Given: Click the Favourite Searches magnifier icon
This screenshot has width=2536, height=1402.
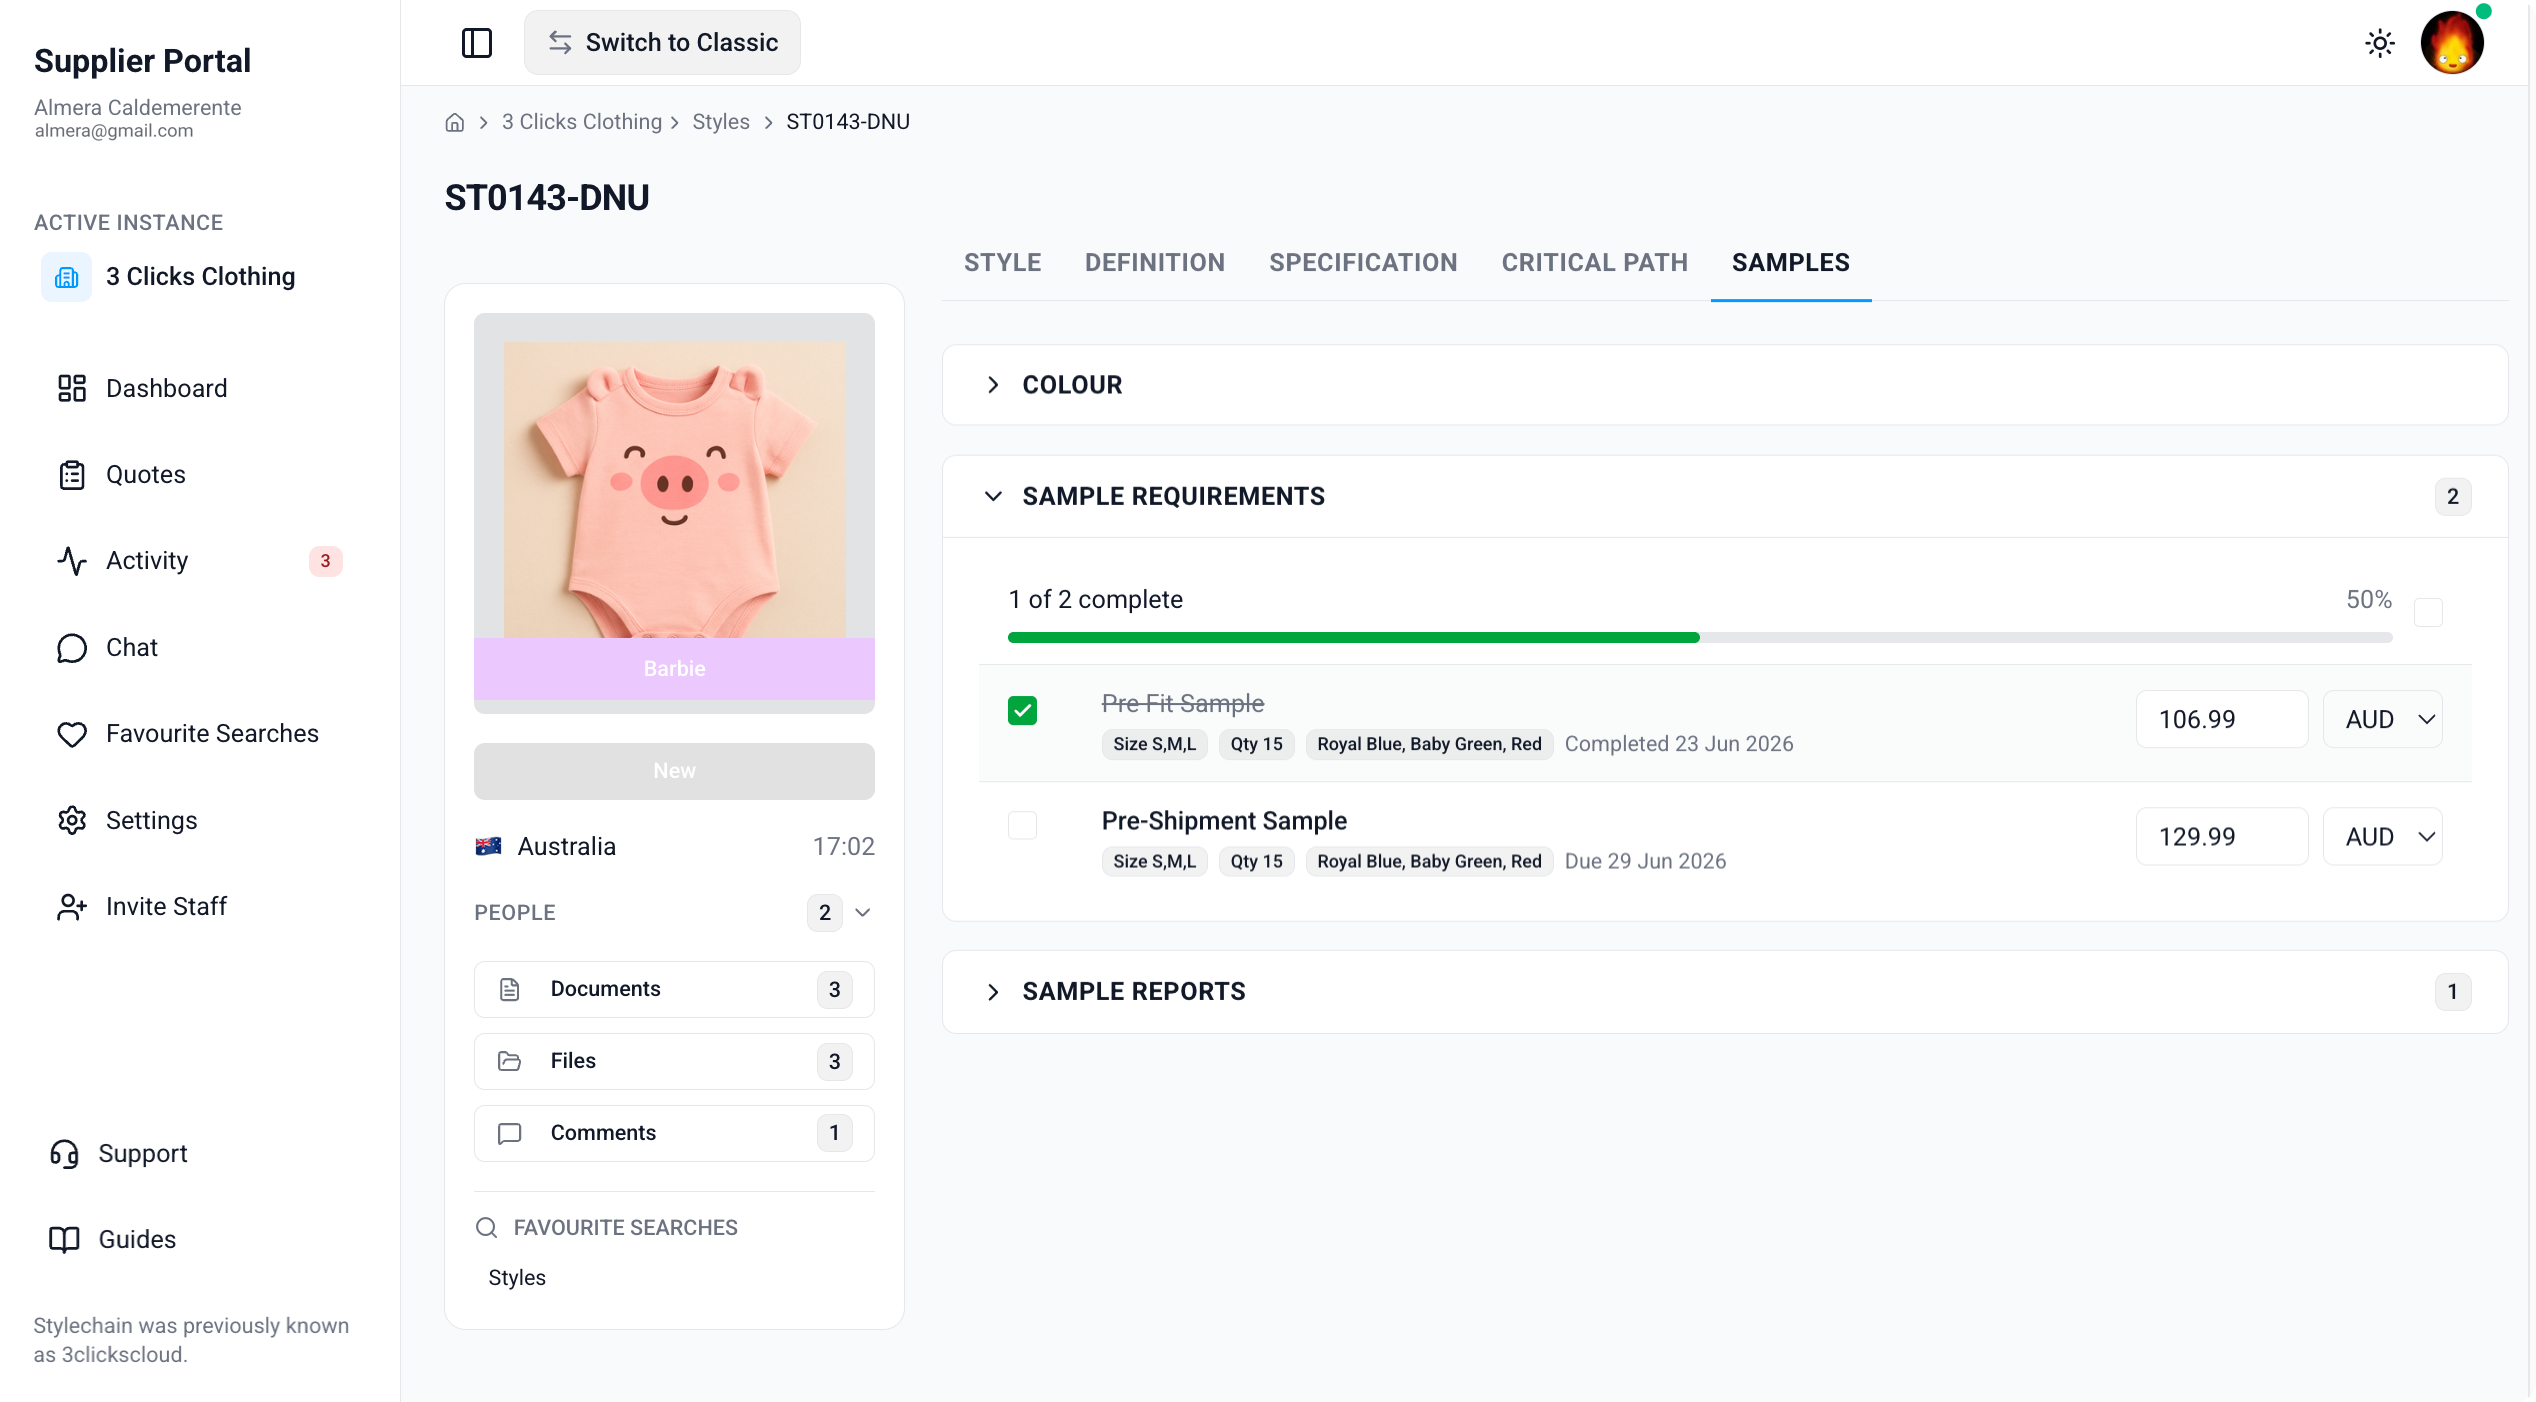Looking at the screenshot, I should (487, 1228).
